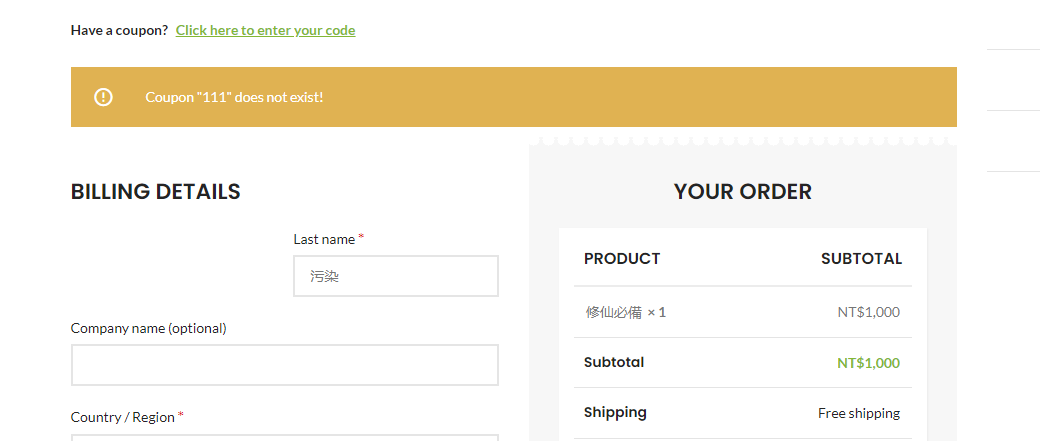Click the Shipping row label
Image resolution: width=1040 pixels, height=441 pixels.
(615, 412)
